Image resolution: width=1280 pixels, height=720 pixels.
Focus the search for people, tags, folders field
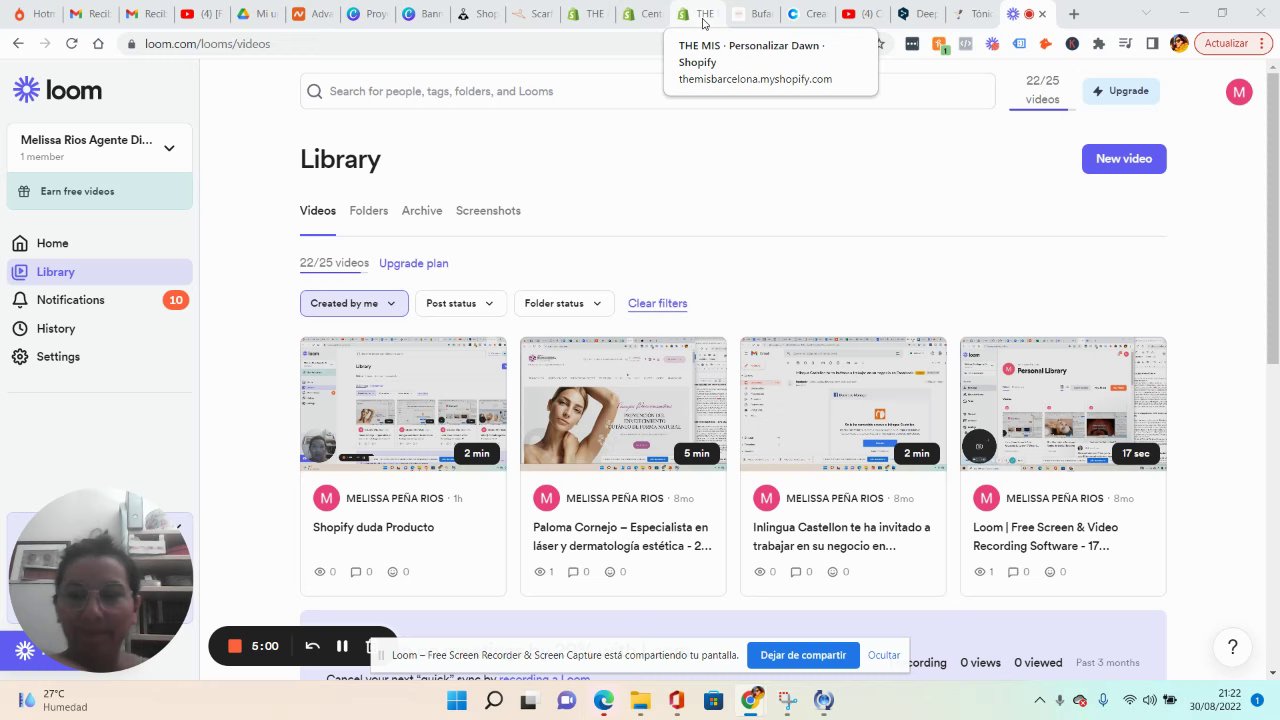pos(647,91)
